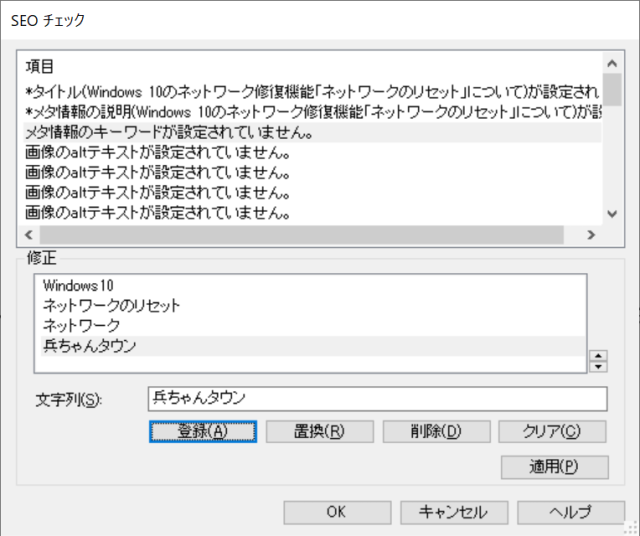The image size is (640, 536).
Task: Select keyword ネットワークのリセット
Action: (313, 306)
